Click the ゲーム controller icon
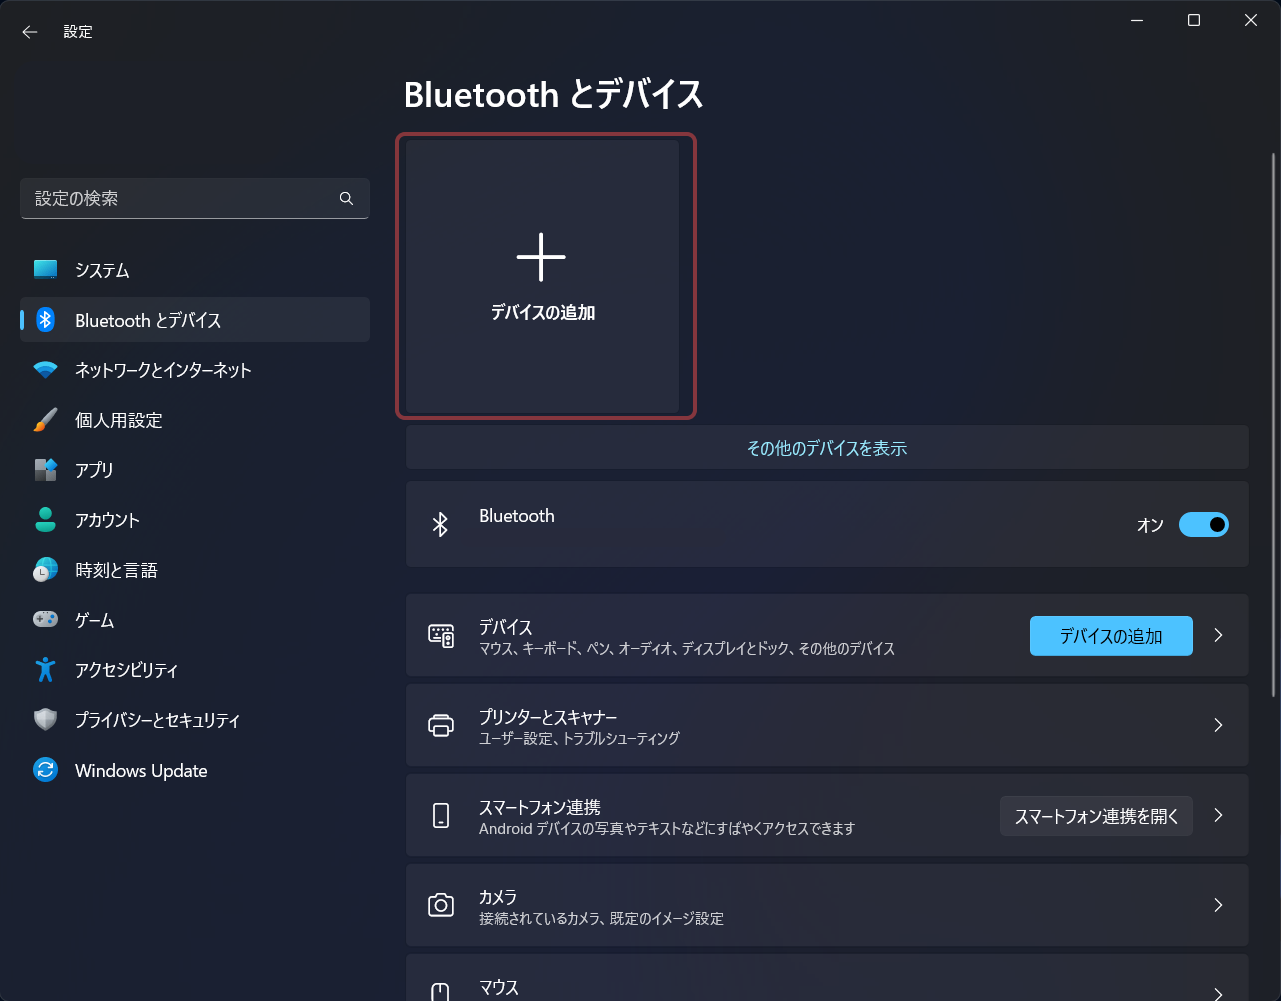 [45, 620]
